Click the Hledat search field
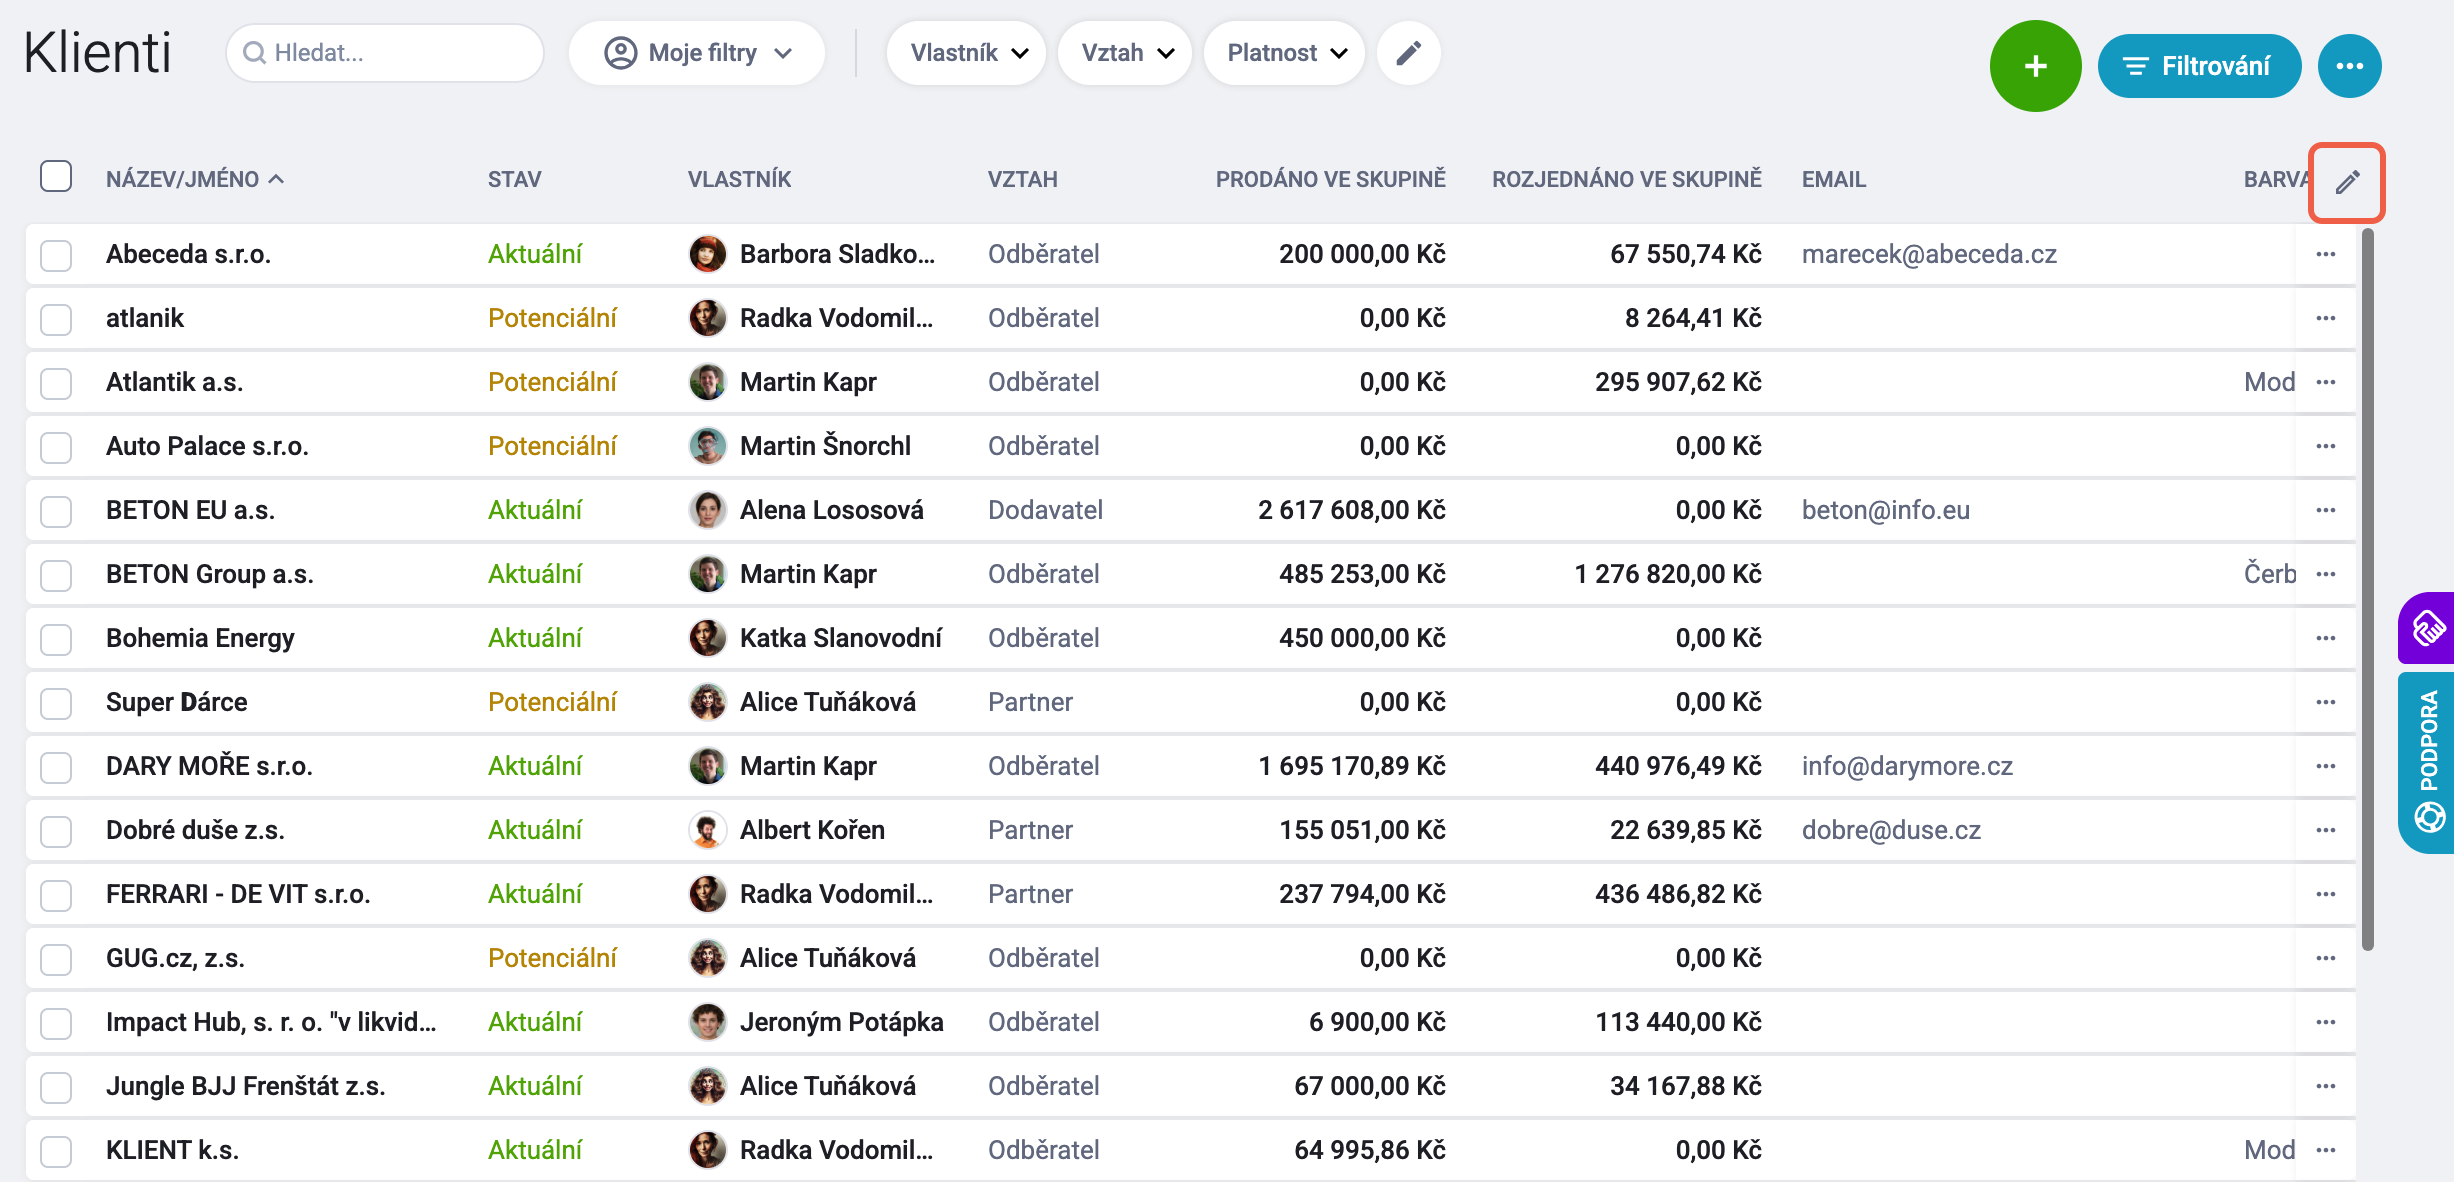 pos(385,53)
